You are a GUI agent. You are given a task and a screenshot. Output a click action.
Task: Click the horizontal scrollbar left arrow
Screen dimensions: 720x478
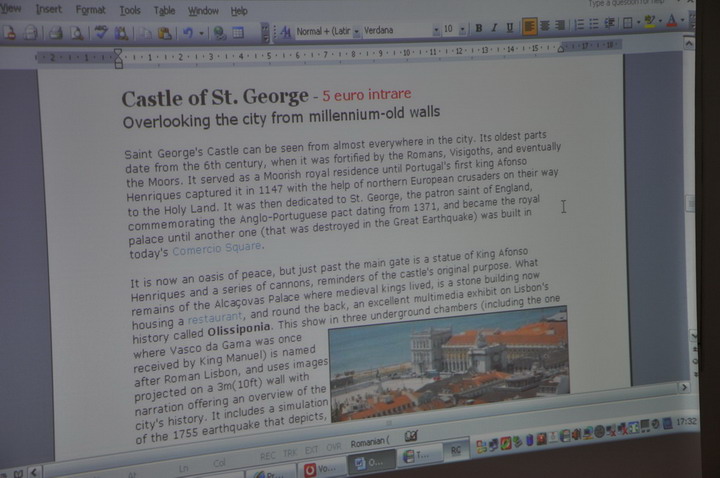coord(34,472)
